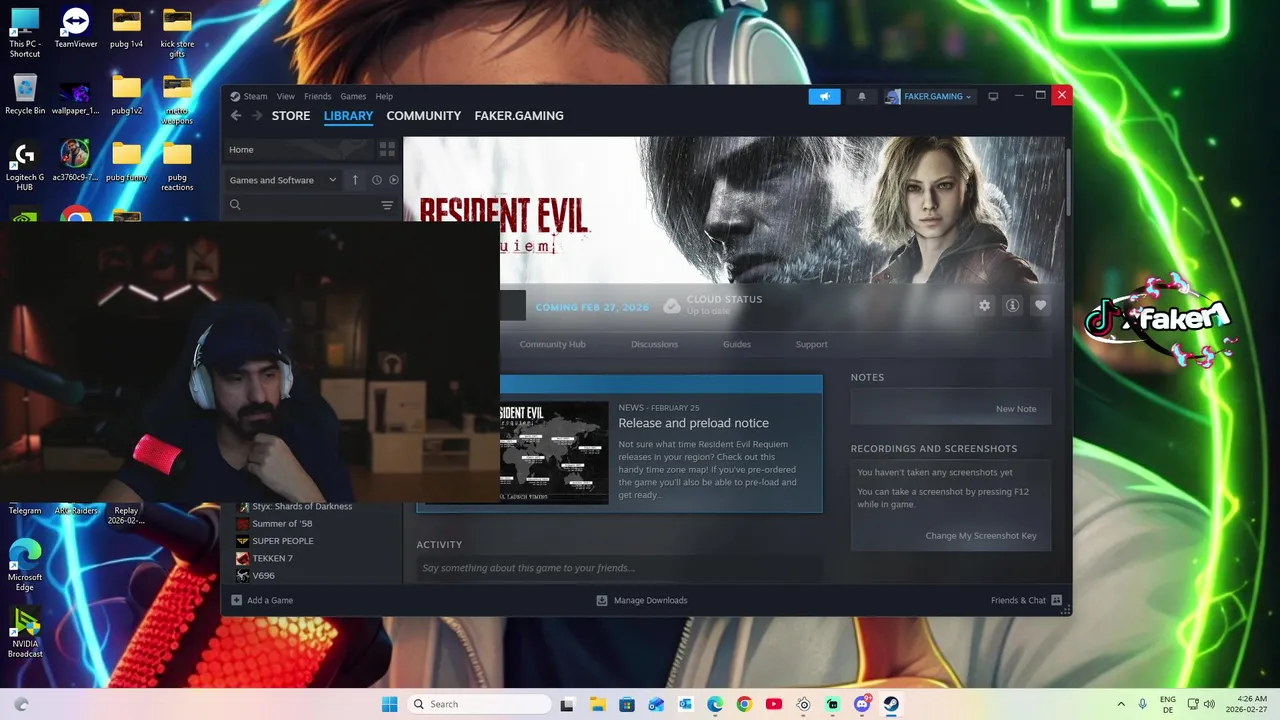Select the Logitech G HUB desktop shortcut

coord(25,166)
